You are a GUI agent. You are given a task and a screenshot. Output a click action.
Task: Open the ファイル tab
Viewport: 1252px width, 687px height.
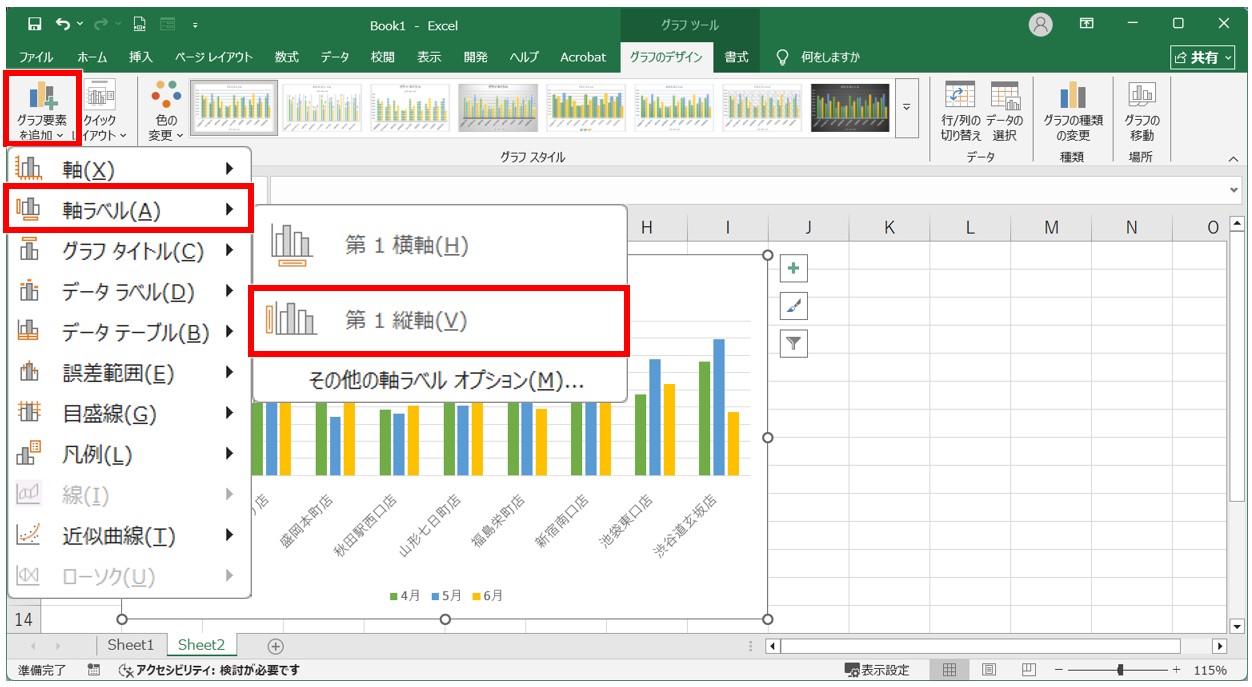point(36,57)
